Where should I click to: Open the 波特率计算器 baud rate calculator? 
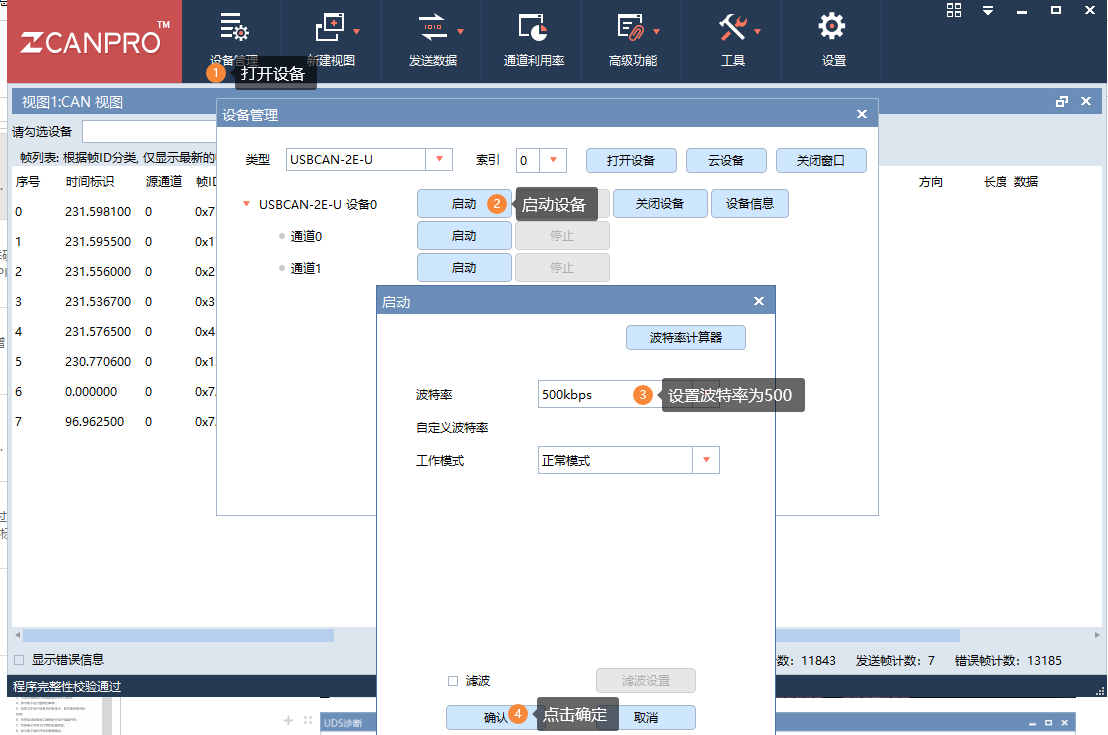point(684,337)
